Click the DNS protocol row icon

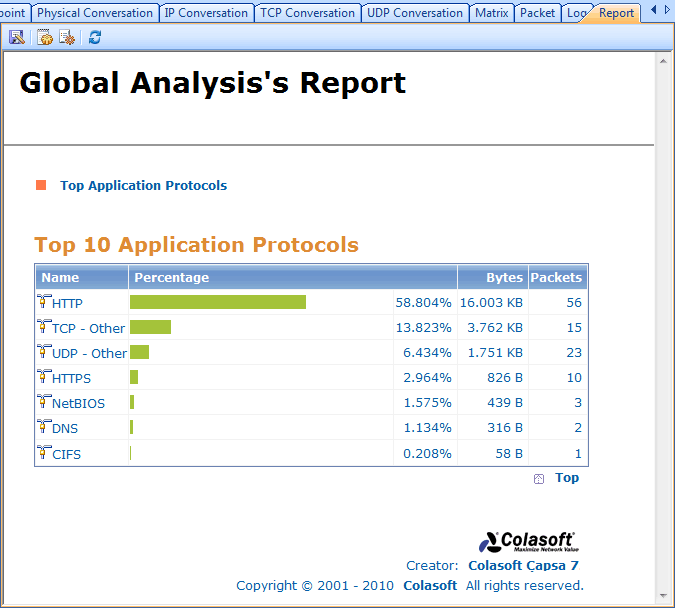click(43, 426)
